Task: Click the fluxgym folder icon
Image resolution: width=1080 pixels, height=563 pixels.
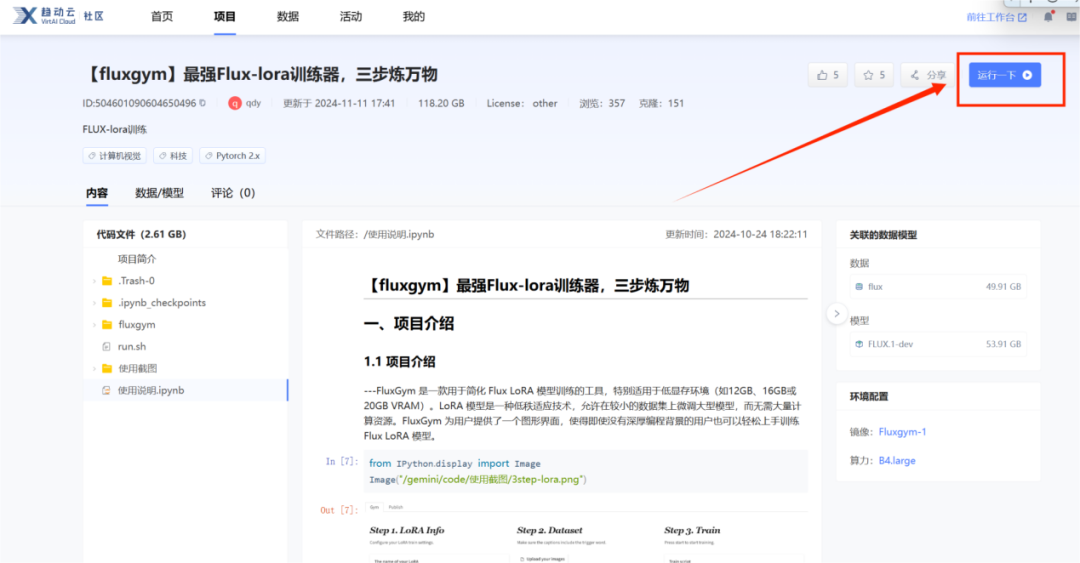Action: (107, 325)
